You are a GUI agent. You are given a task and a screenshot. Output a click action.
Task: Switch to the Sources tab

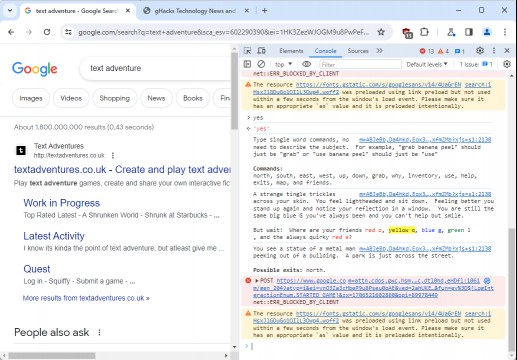click(x=358, y=51)
